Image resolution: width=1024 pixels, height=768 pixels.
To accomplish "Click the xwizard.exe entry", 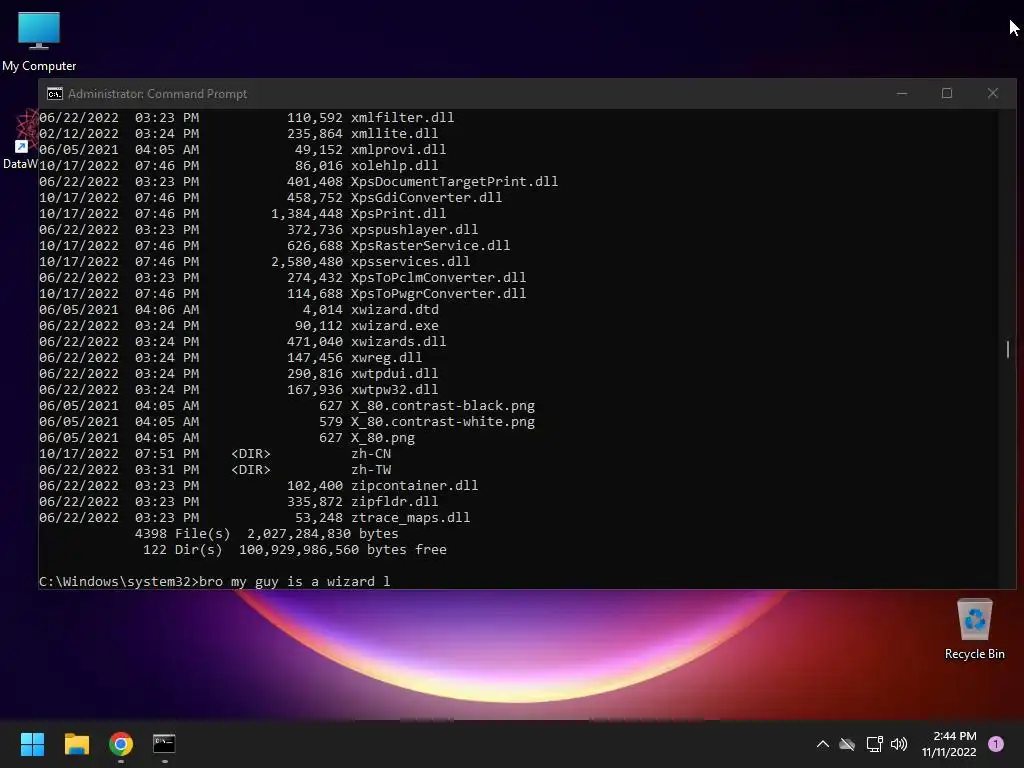I will 394,325.
